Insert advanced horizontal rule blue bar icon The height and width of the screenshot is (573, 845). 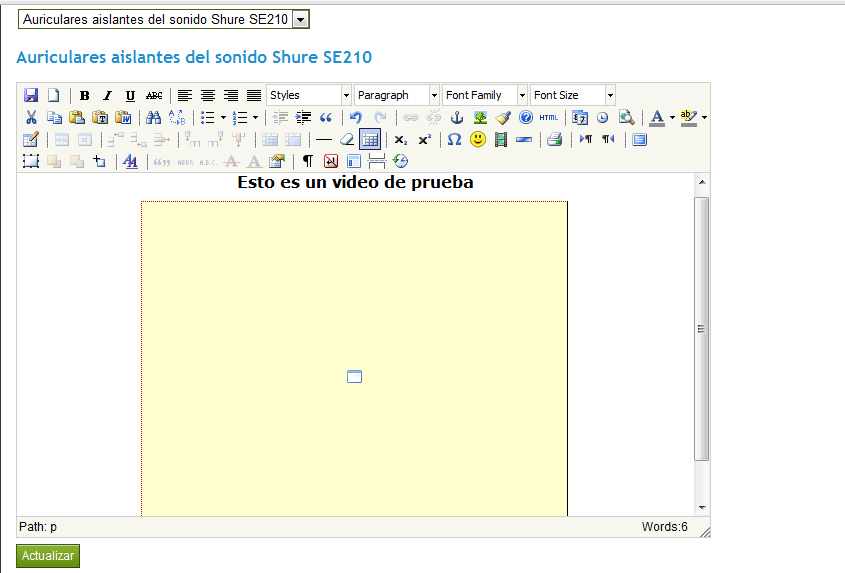coord(524,140)
